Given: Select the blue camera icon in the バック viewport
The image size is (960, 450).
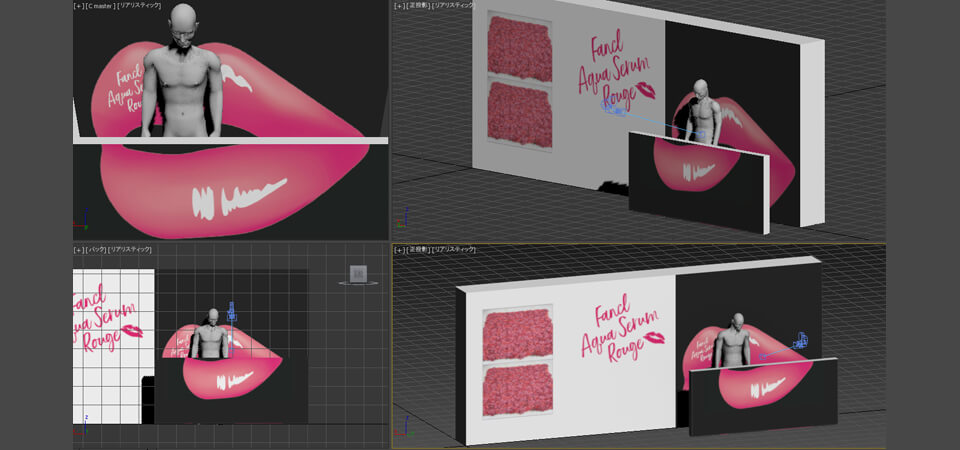Looking at the screenshot, I should pos(231,312).
